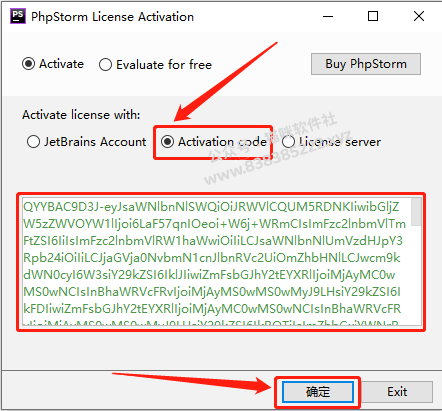Select the Activate radio option

[53, 64]
